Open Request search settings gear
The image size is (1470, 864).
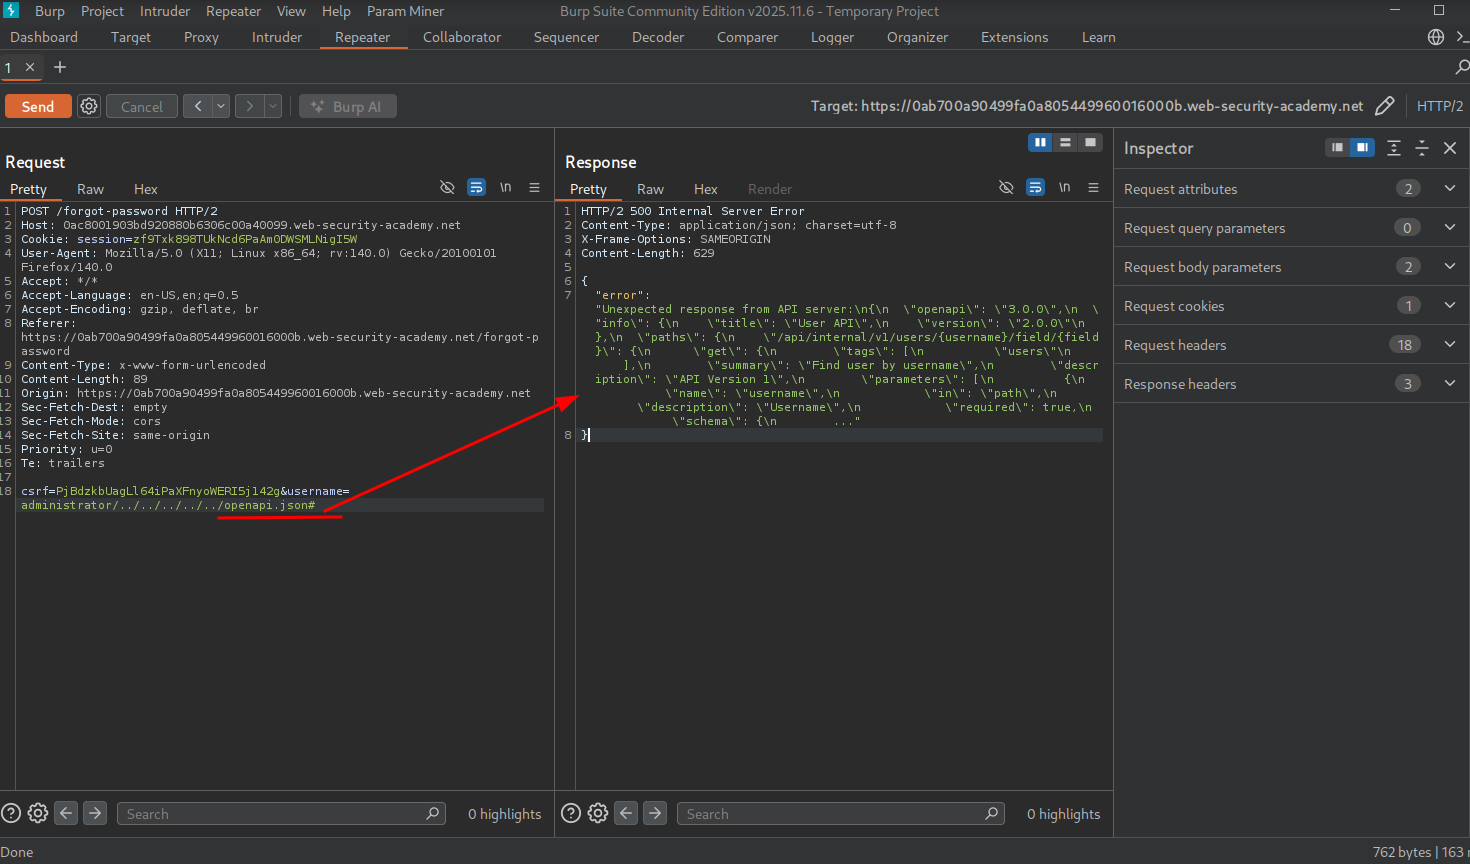coord(38,813)
